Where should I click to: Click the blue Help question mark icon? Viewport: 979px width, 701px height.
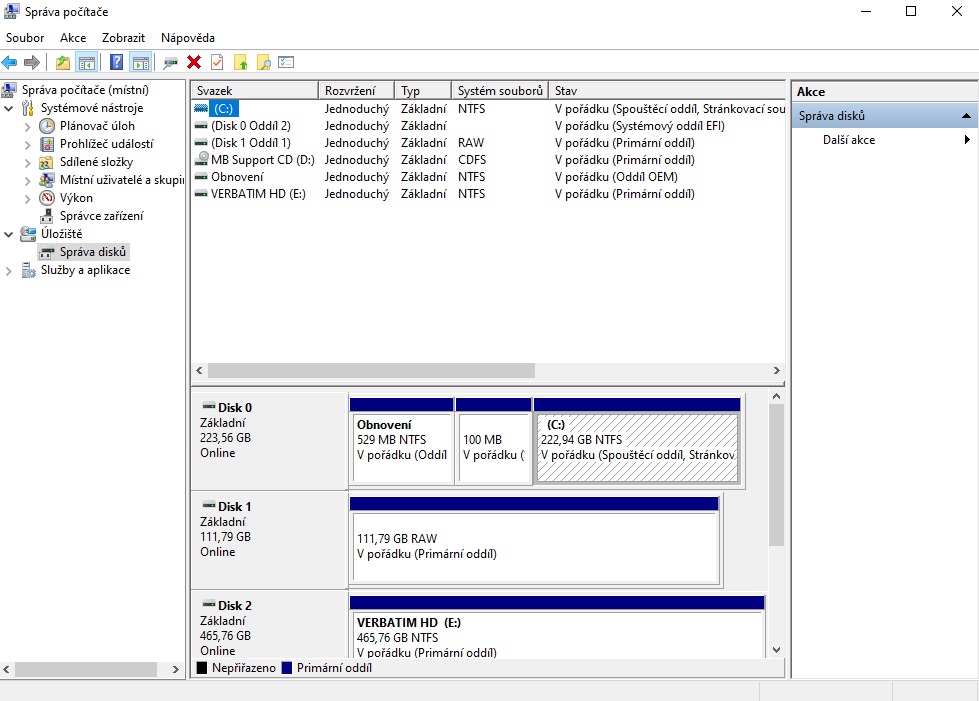click(x=117, y=62)
